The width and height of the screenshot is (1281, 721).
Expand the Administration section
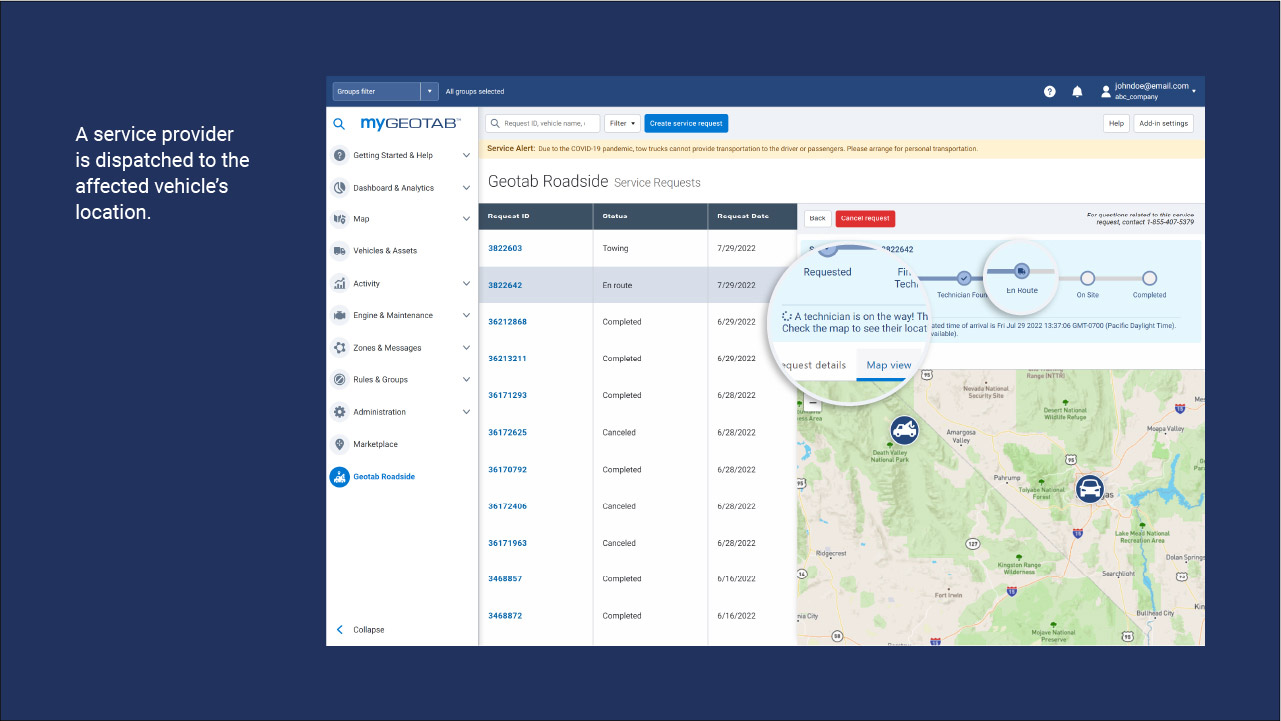pos(466,412)
